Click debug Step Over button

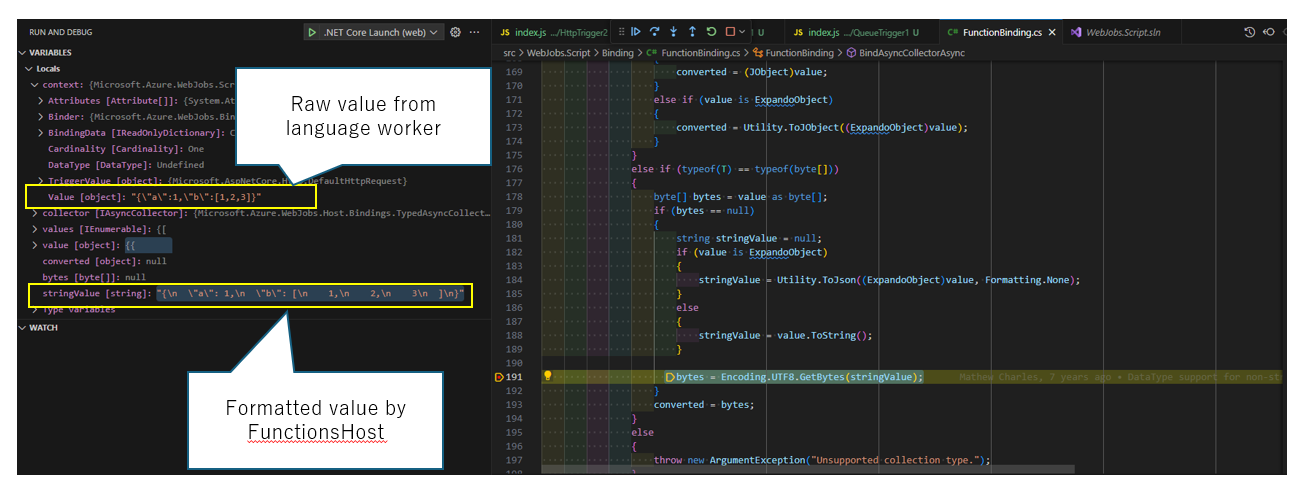tap(654, 32)
